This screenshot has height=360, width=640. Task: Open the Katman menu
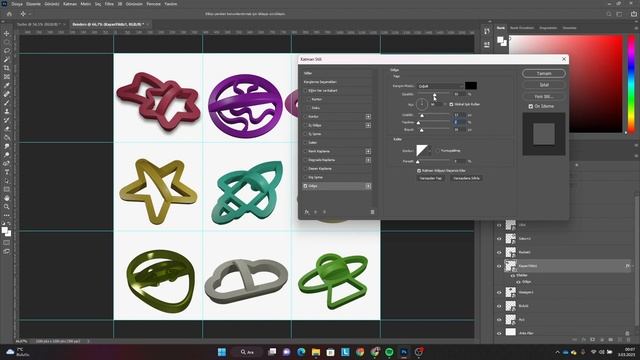click(x=70, y=4)
